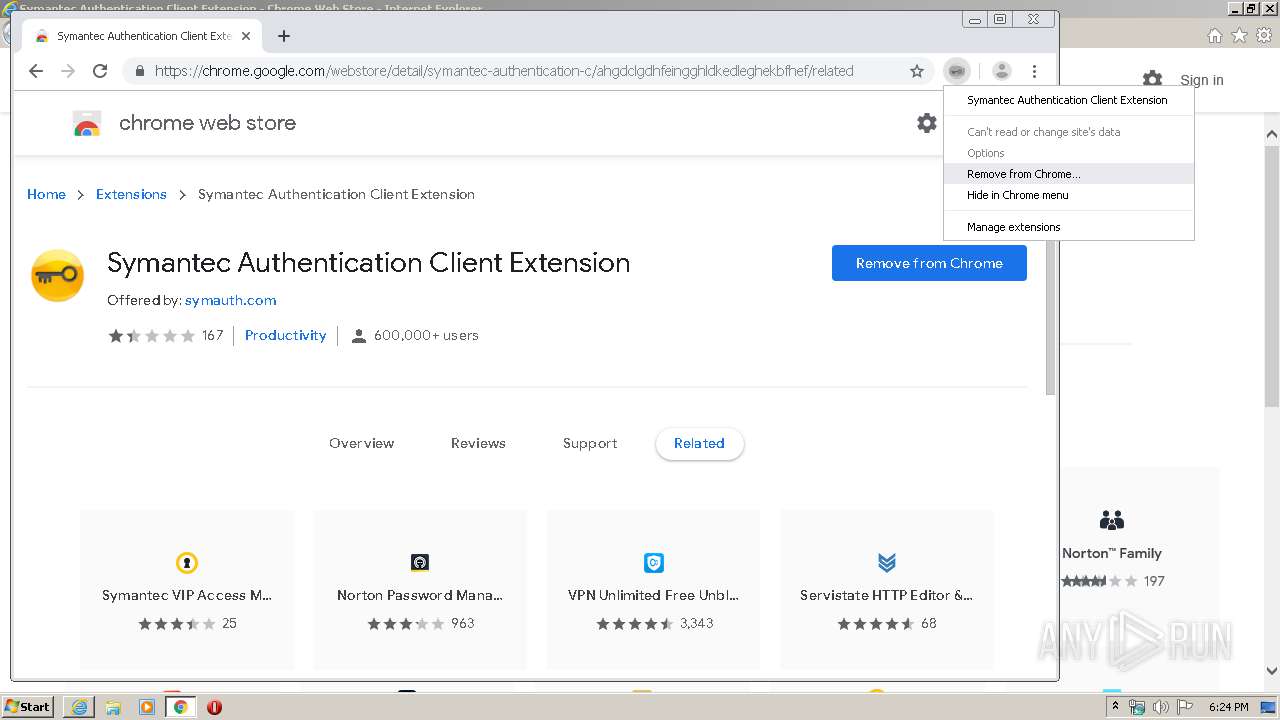Open VPN Unlimited Free Unbl... title
1280x720 pixels.
coord(653,595)
